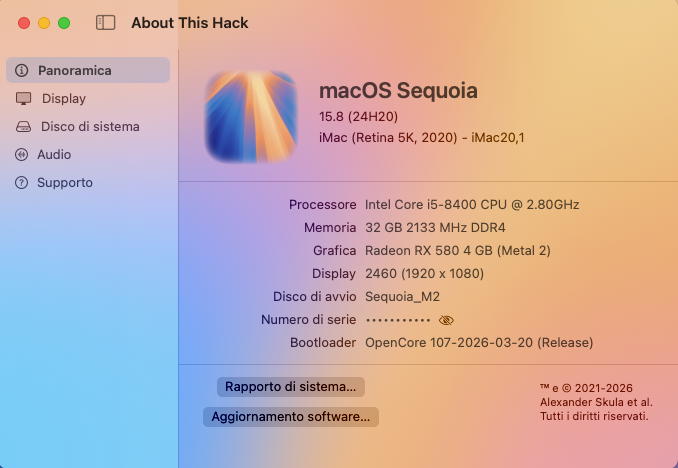Minimize the window with yellow button

(x=44, y=23)
